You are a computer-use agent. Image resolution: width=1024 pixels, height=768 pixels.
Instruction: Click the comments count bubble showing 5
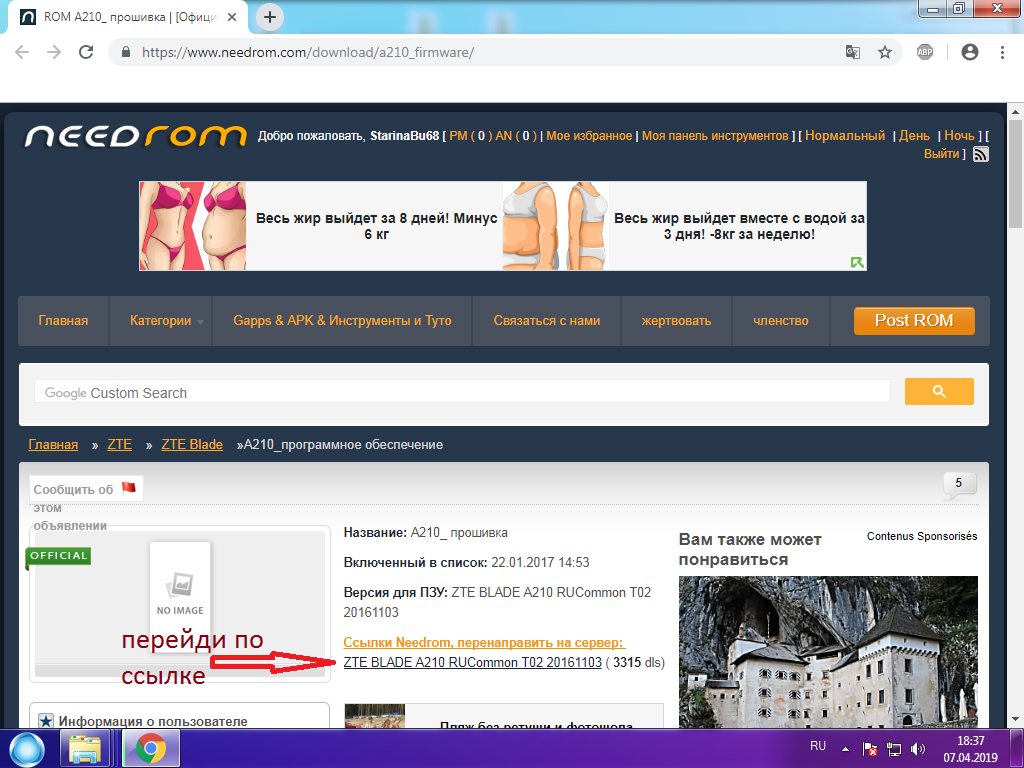pyautogui.click(x=958, y=484)
